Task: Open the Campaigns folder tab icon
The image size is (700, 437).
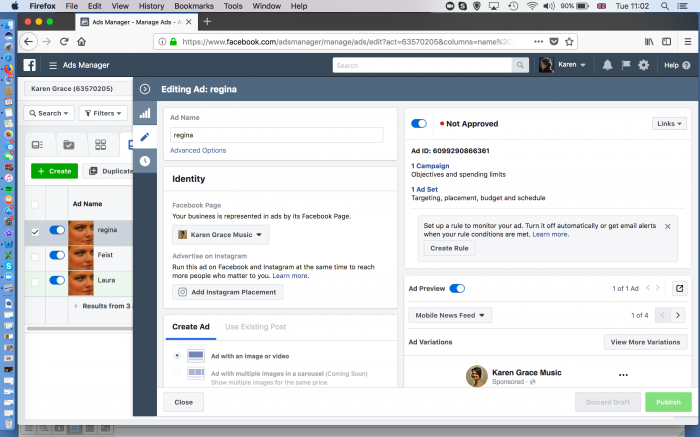Action: point(69,145)
